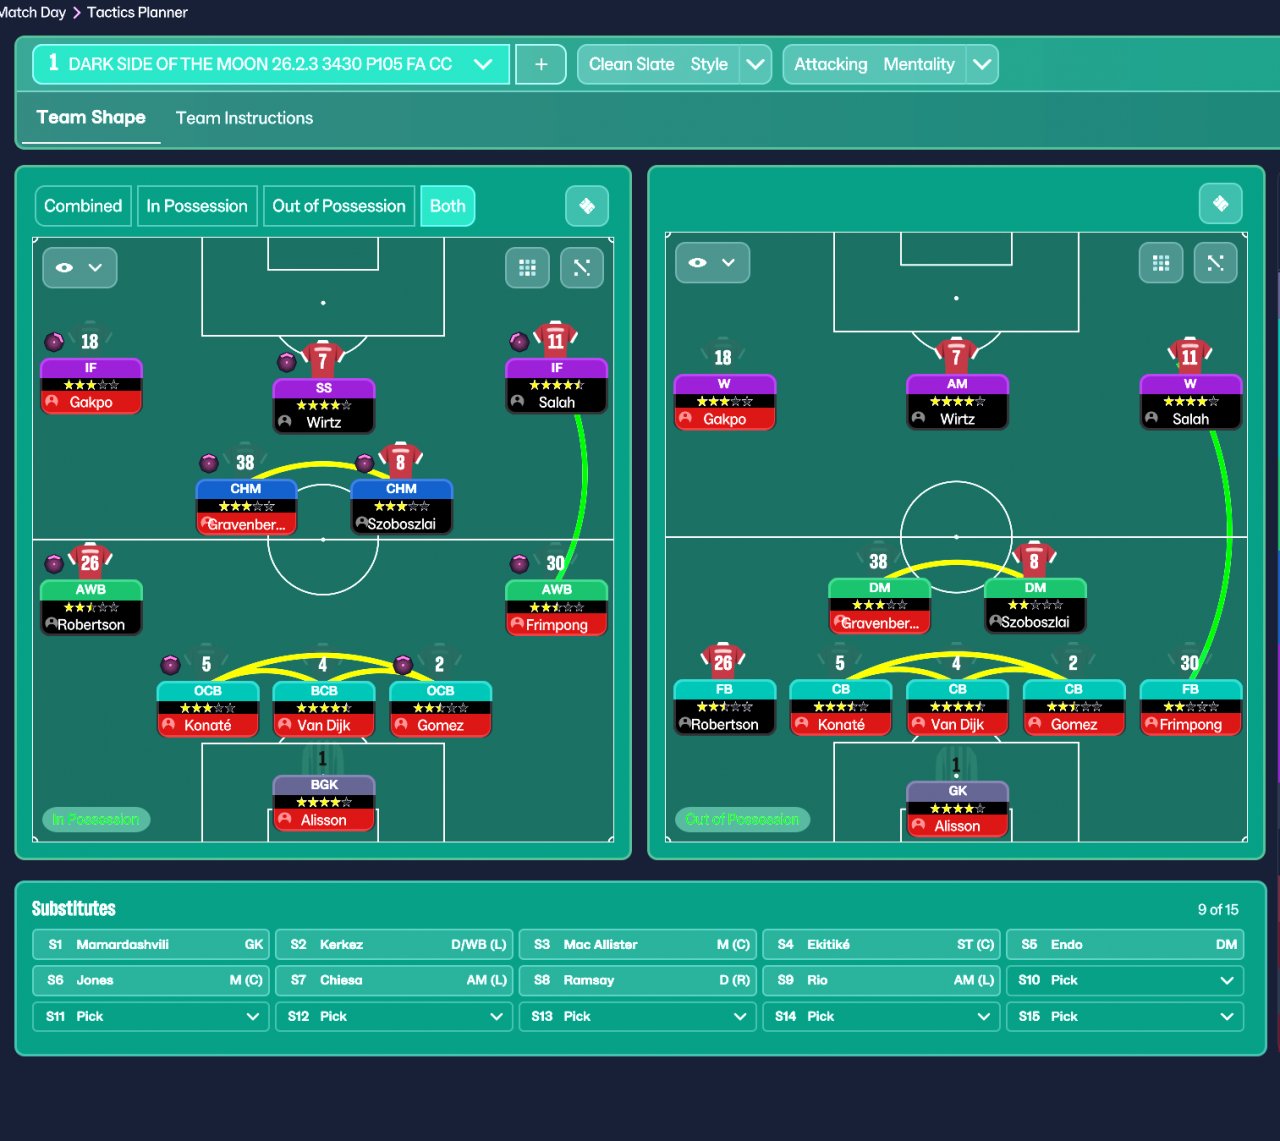
Task: Expand the In Possession pitch with the arrows icon
Action: pos(582,267)
